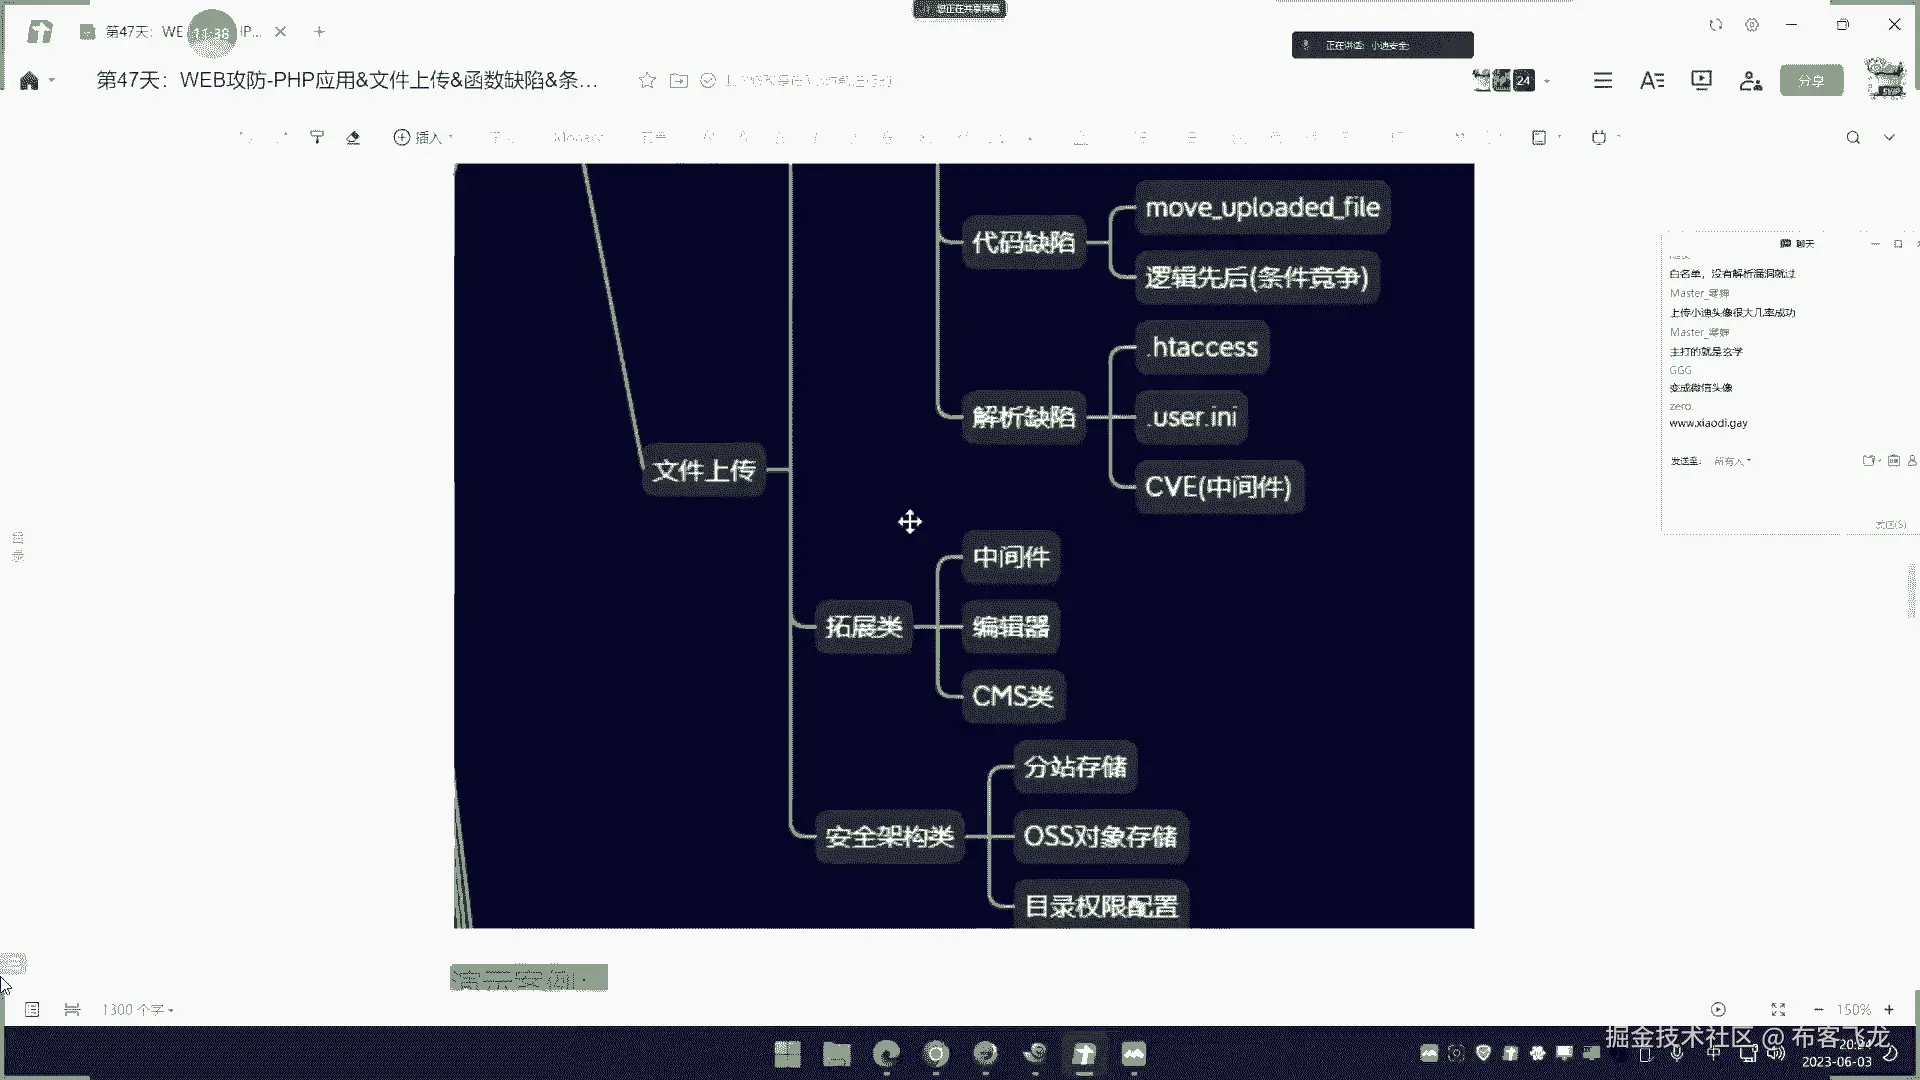This screenshot has width=1920, height=1080.
Task: Toggle the document outline panel at bottom-left
Action: coord(32,1010)
